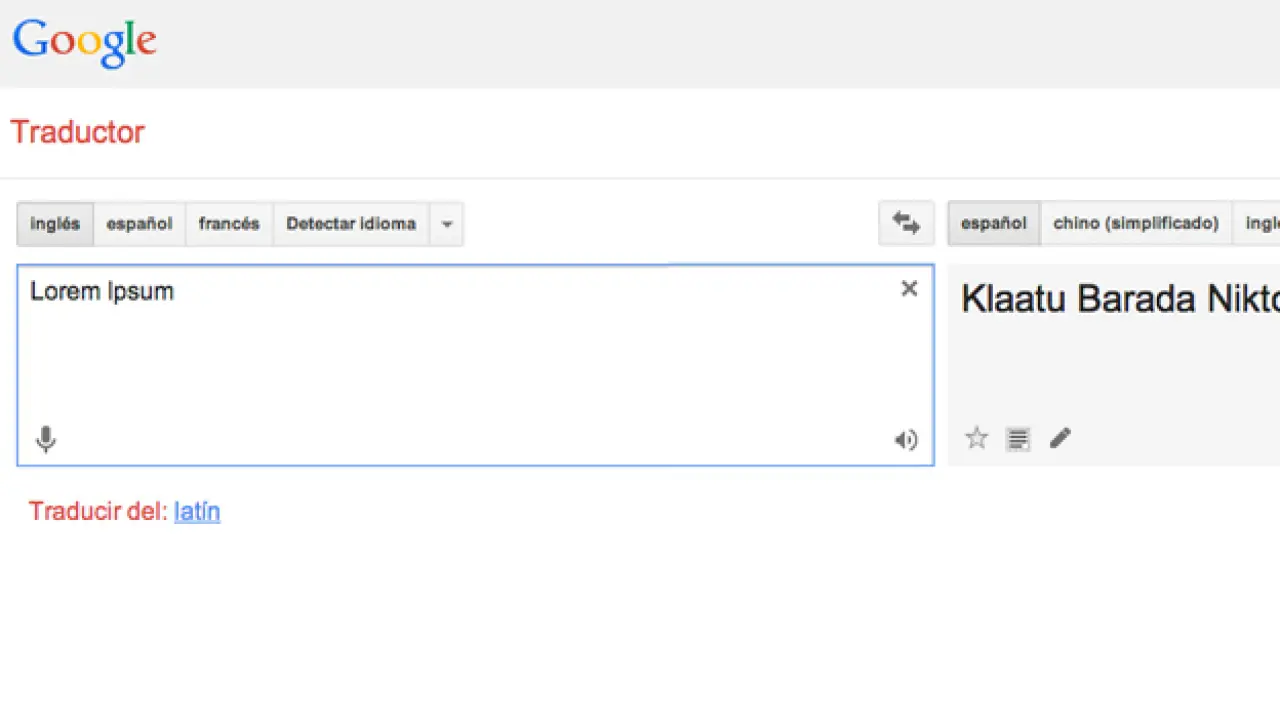Star the translation to save it
Image resolution: width=1280 pixels, height=720 pixels.
tap(977, 438)
